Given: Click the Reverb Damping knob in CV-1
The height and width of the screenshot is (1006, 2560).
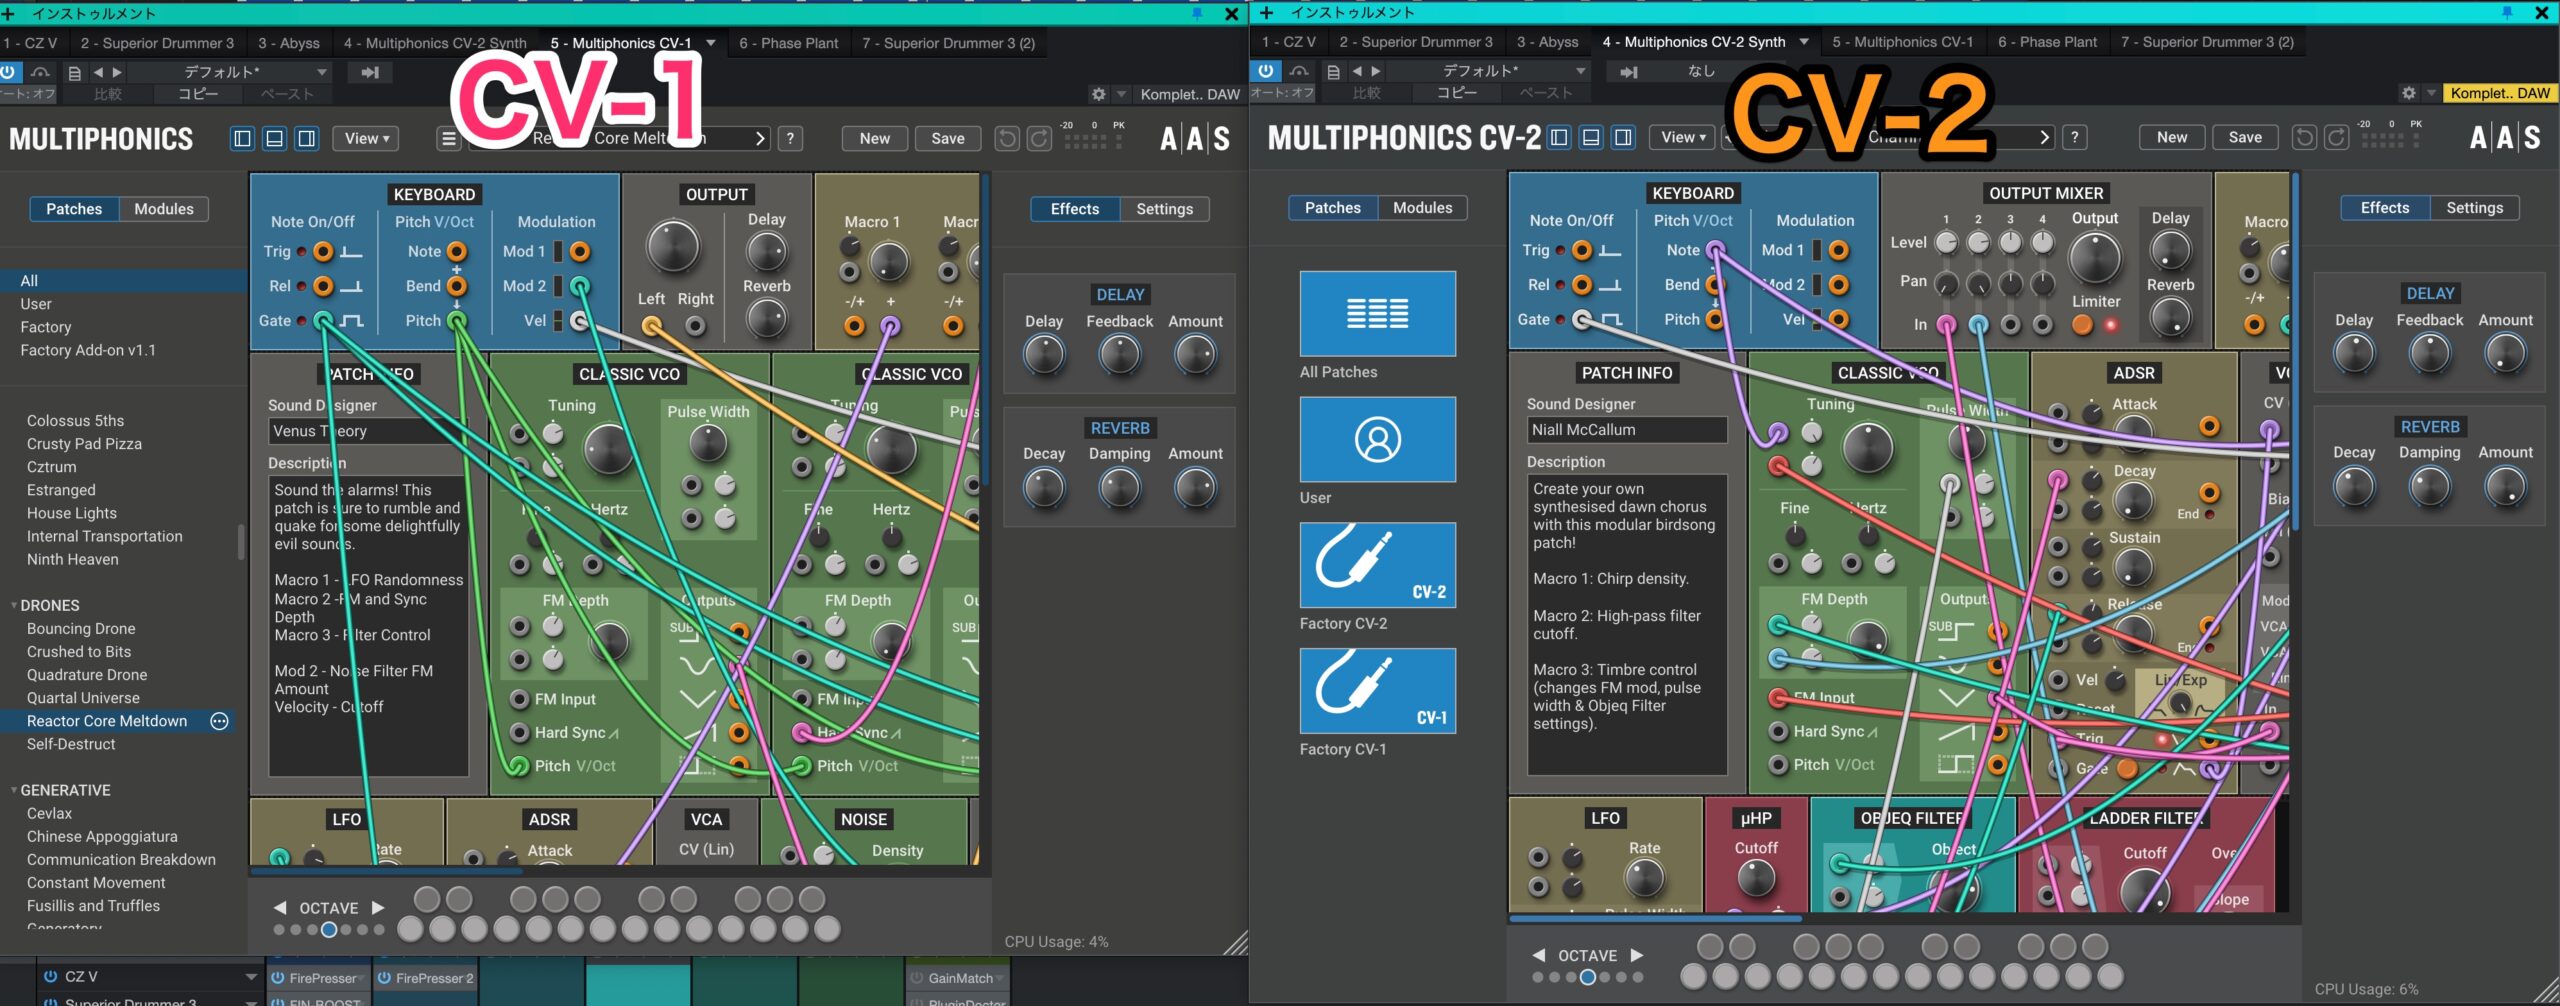Looking at the screenshot, I should click(x=1119, y=488).
